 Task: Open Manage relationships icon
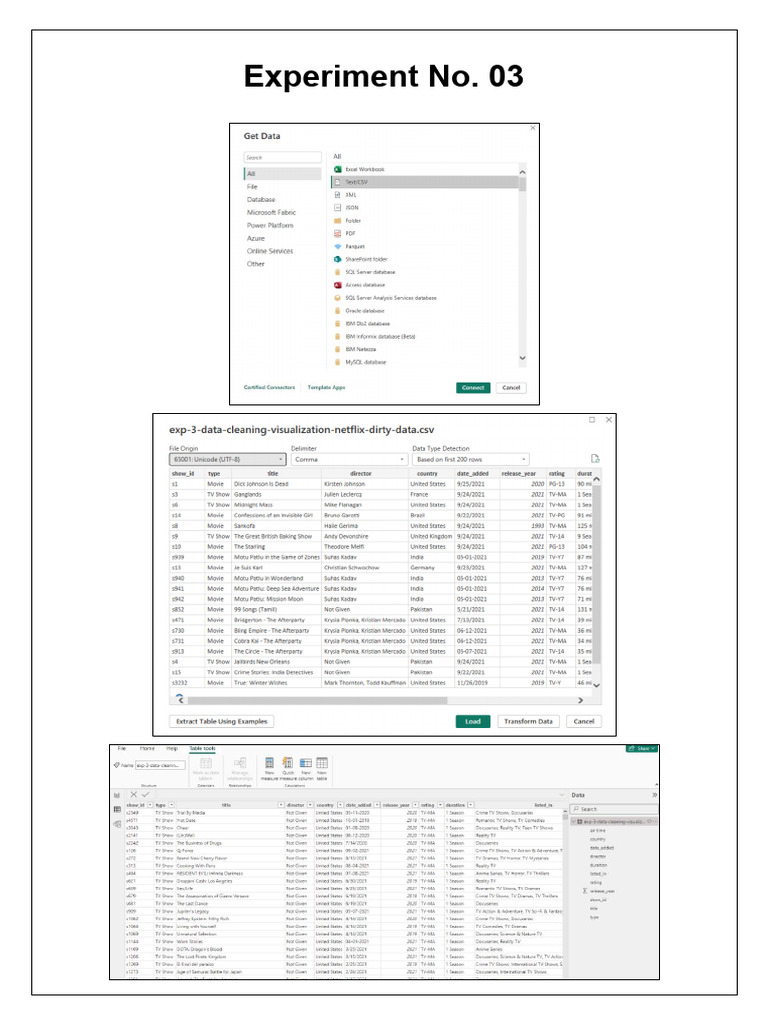click(240, 763)
